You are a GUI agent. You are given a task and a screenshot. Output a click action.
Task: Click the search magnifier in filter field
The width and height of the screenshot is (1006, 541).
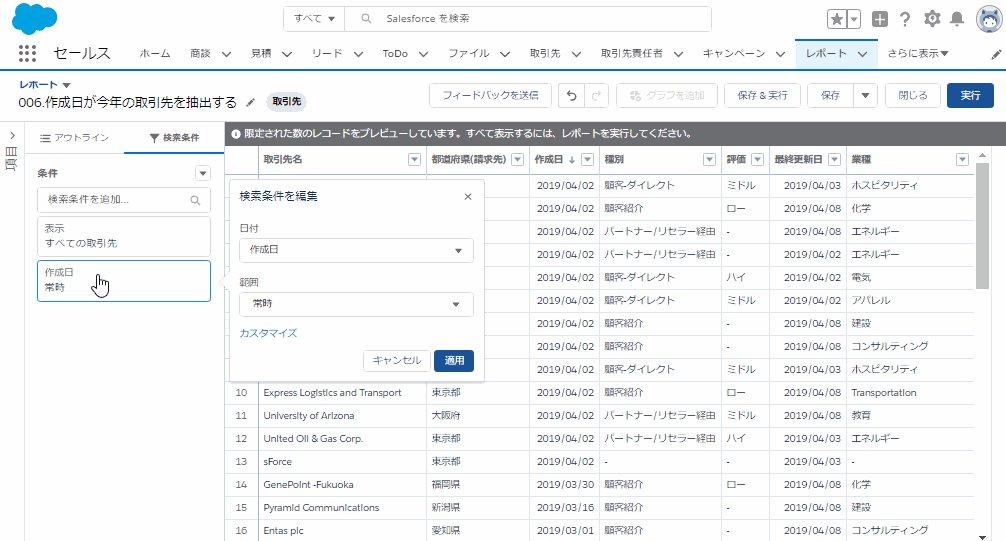195,200
